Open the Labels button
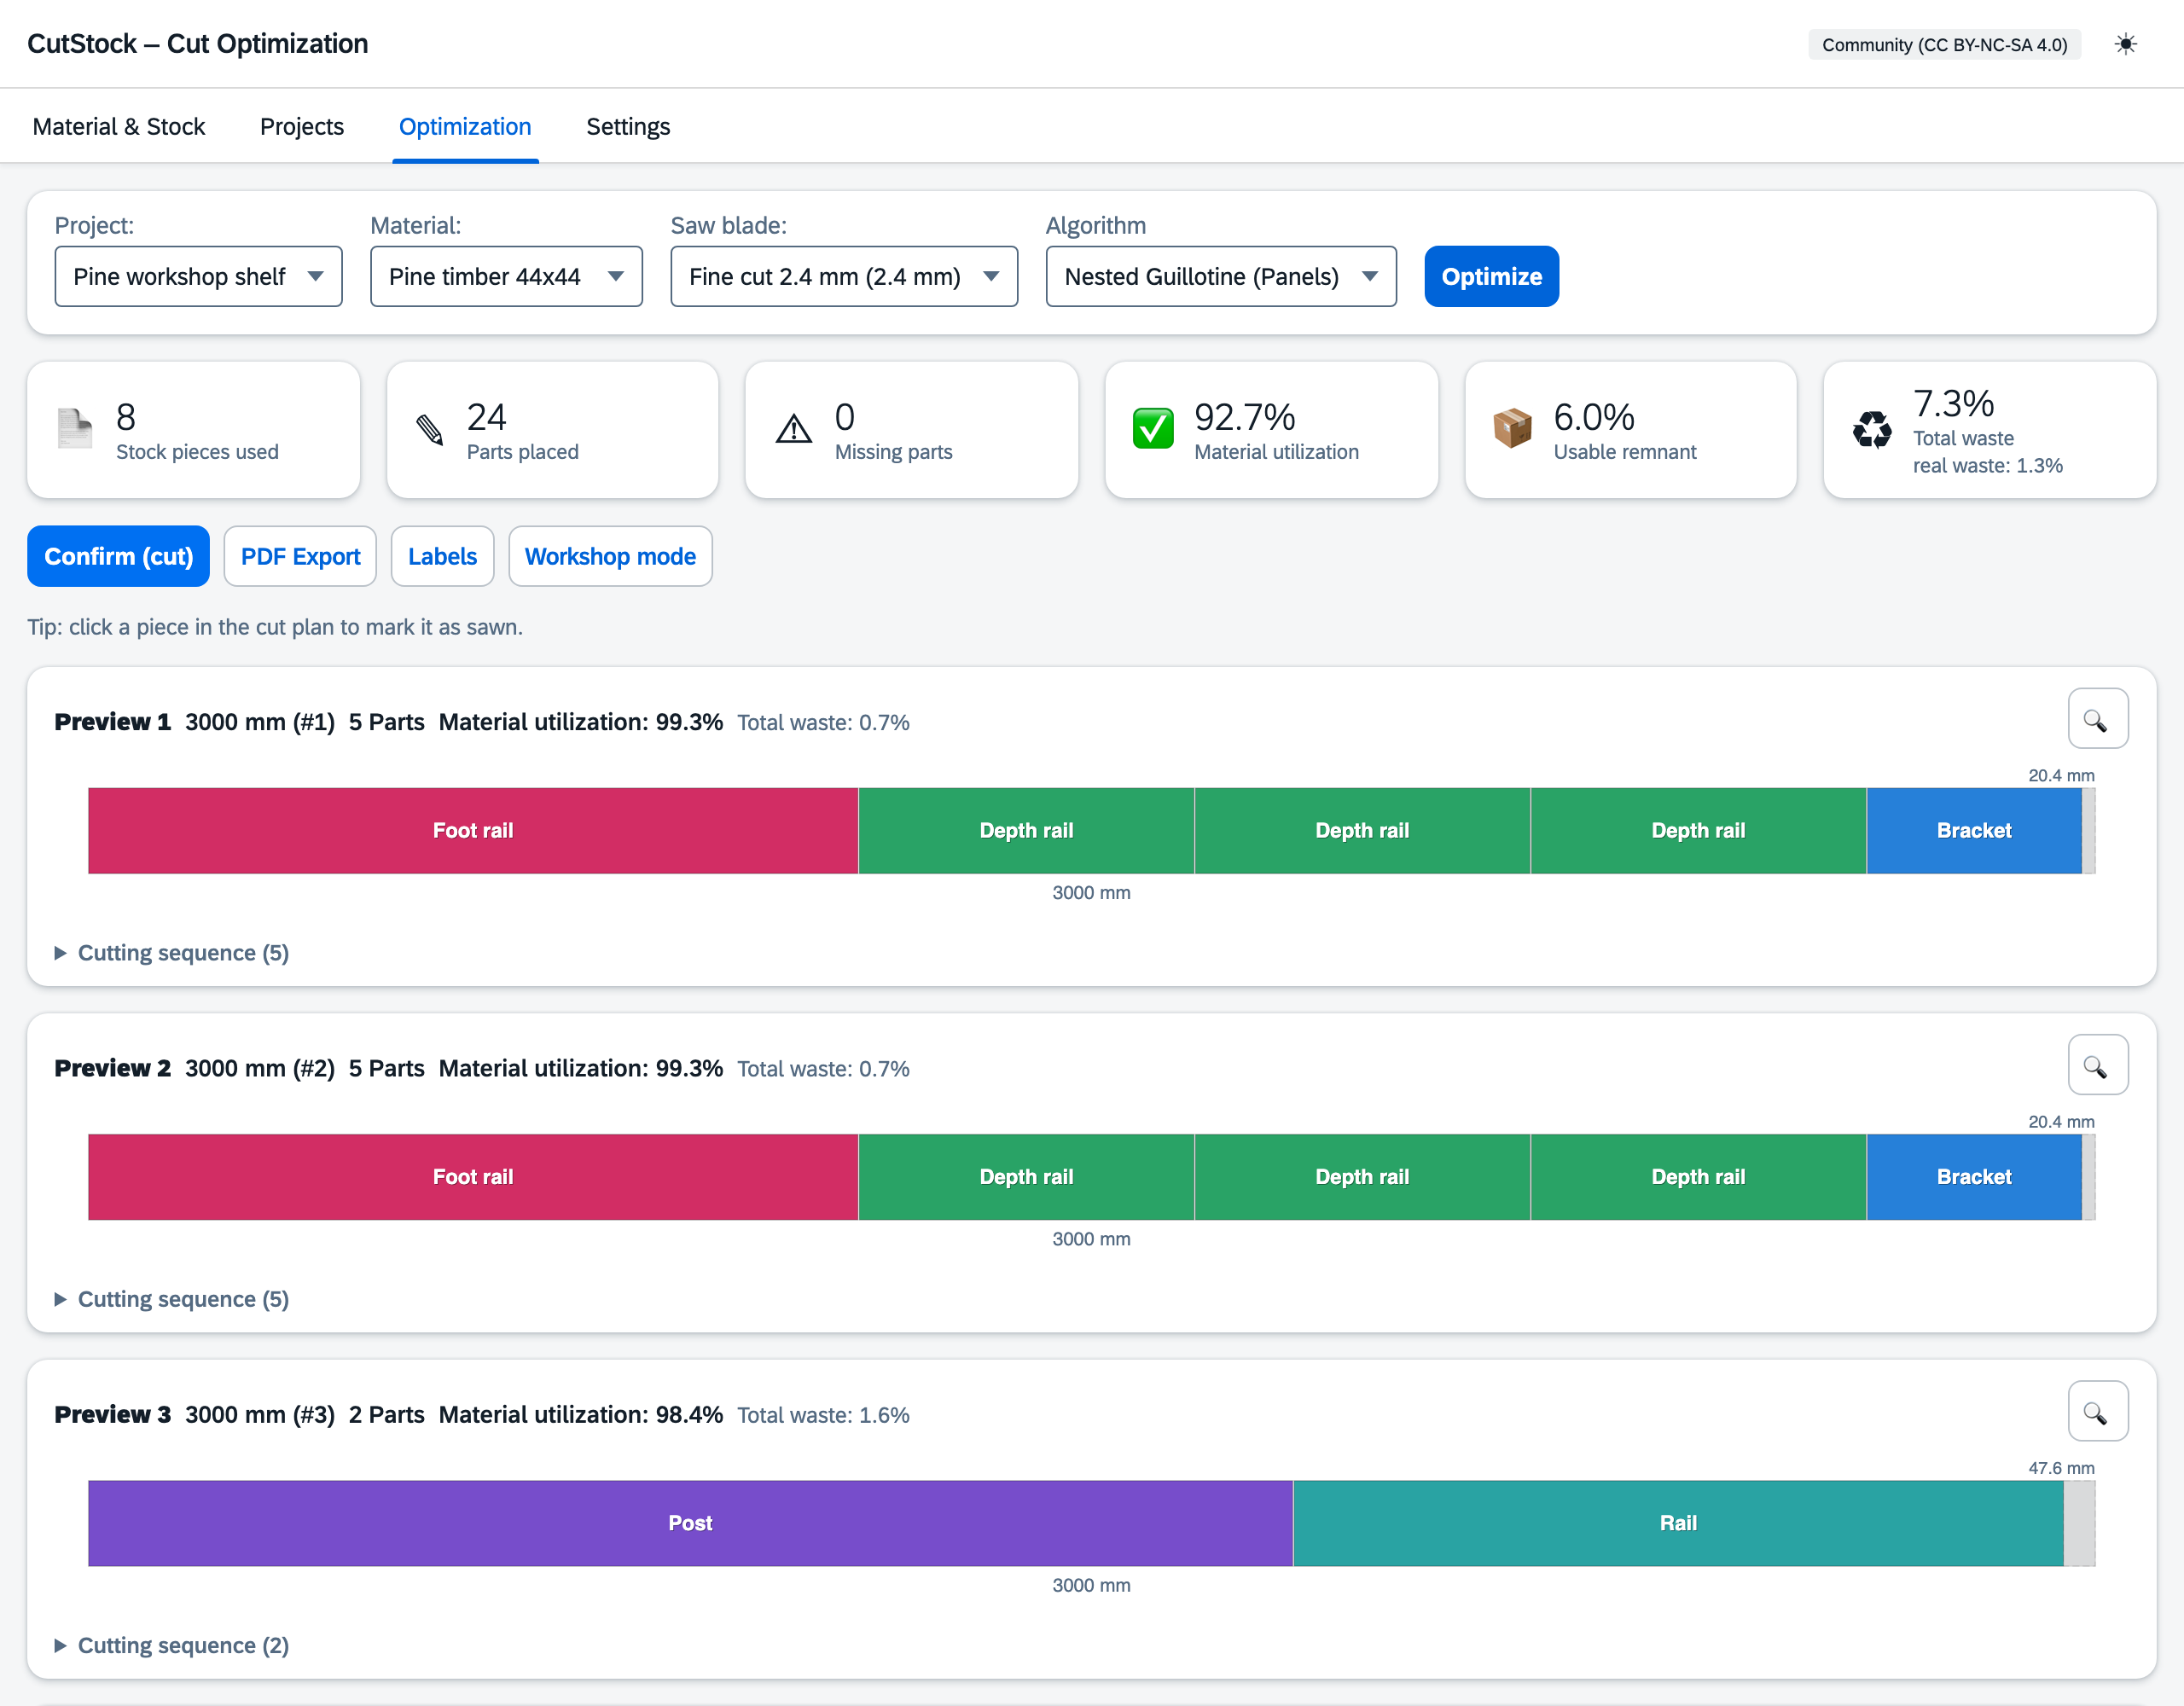Image resolution: width=2184 pixels, height=1706 pixels. [x=442, y=556]
